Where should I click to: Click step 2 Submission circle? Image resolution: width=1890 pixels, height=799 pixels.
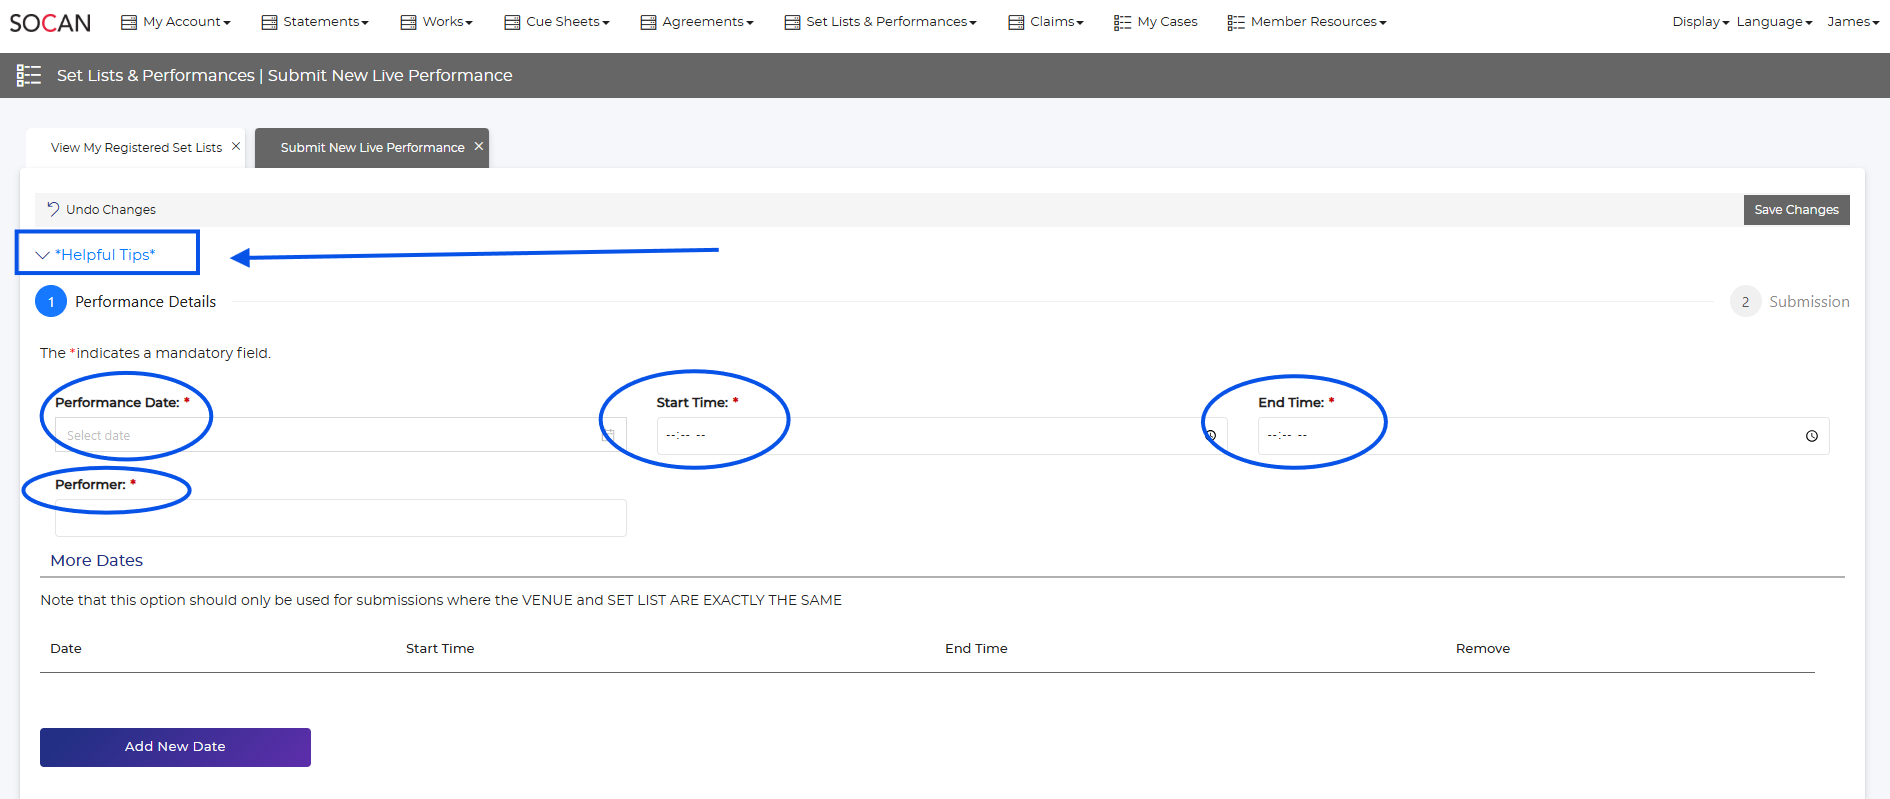pos(1745,301)
